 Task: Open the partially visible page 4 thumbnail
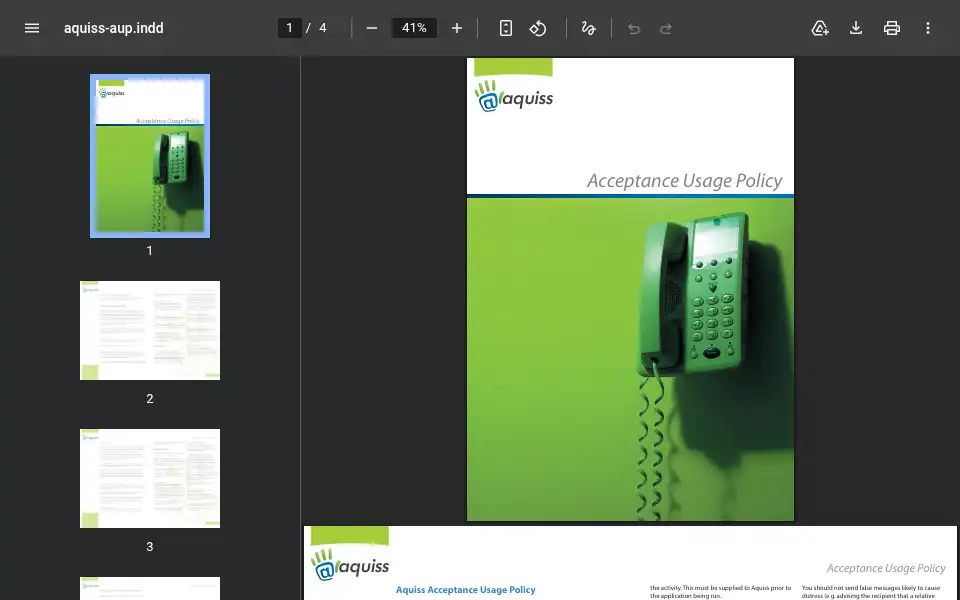tap(150, 588)
